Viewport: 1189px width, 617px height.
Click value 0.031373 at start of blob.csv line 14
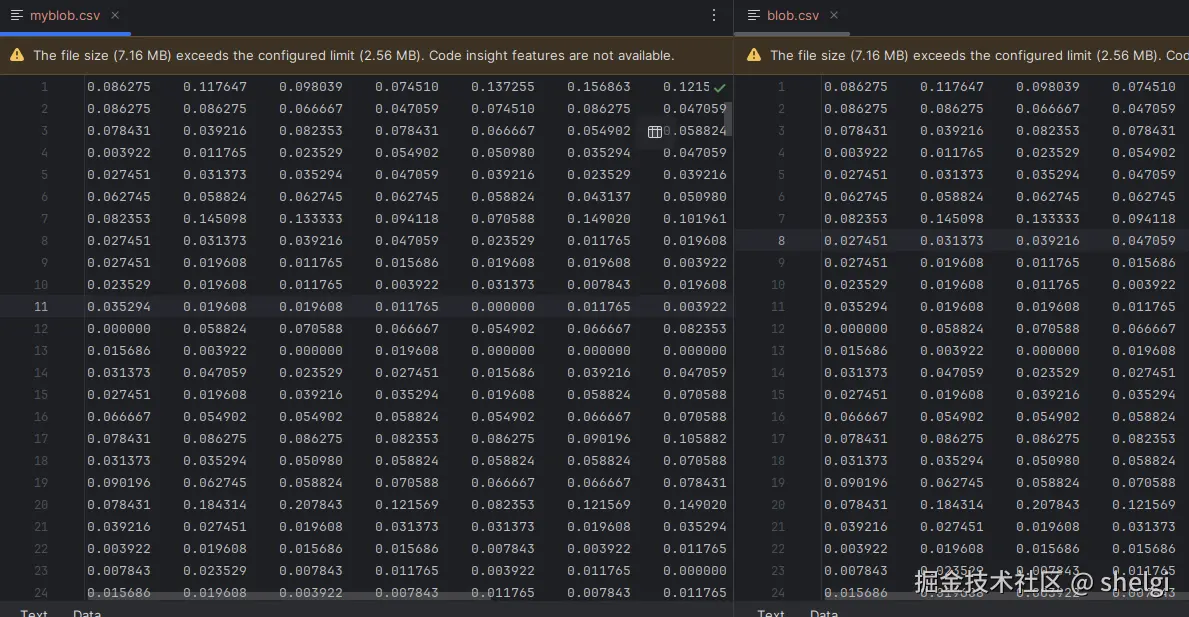855,373
